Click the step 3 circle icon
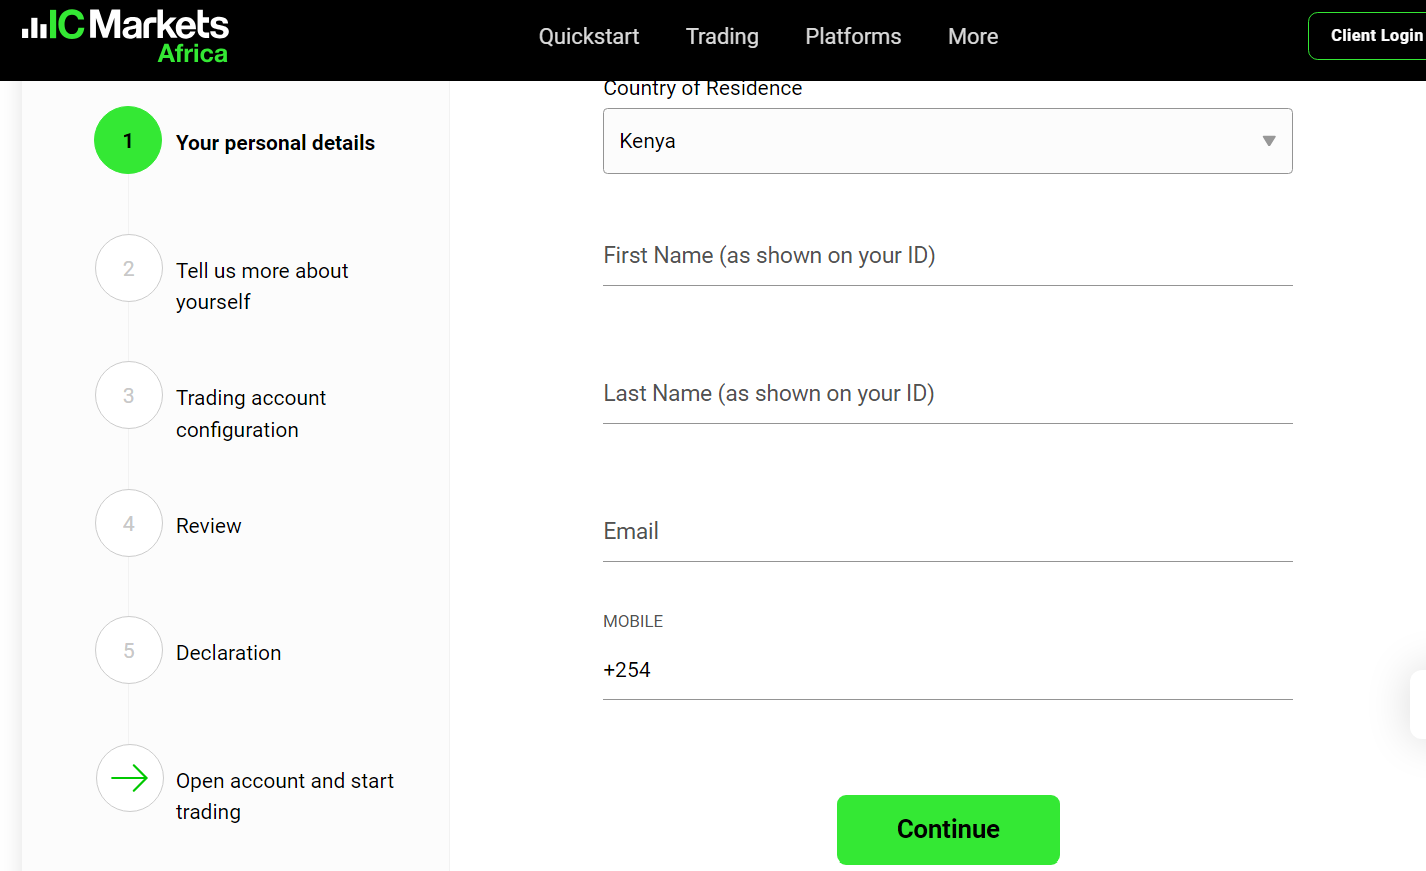1426x871 pixels. click(129, 396)
